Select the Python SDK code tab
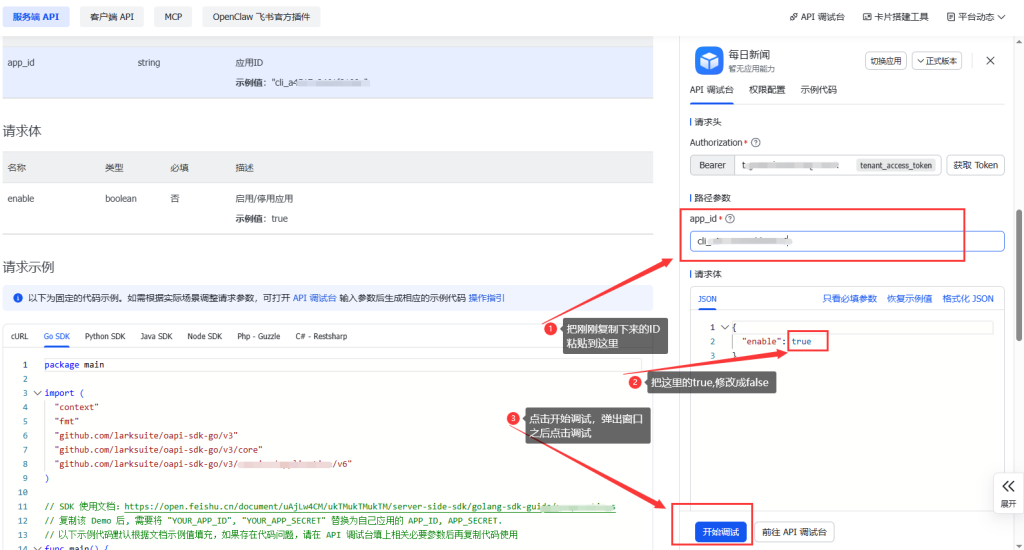 point(104,337)
